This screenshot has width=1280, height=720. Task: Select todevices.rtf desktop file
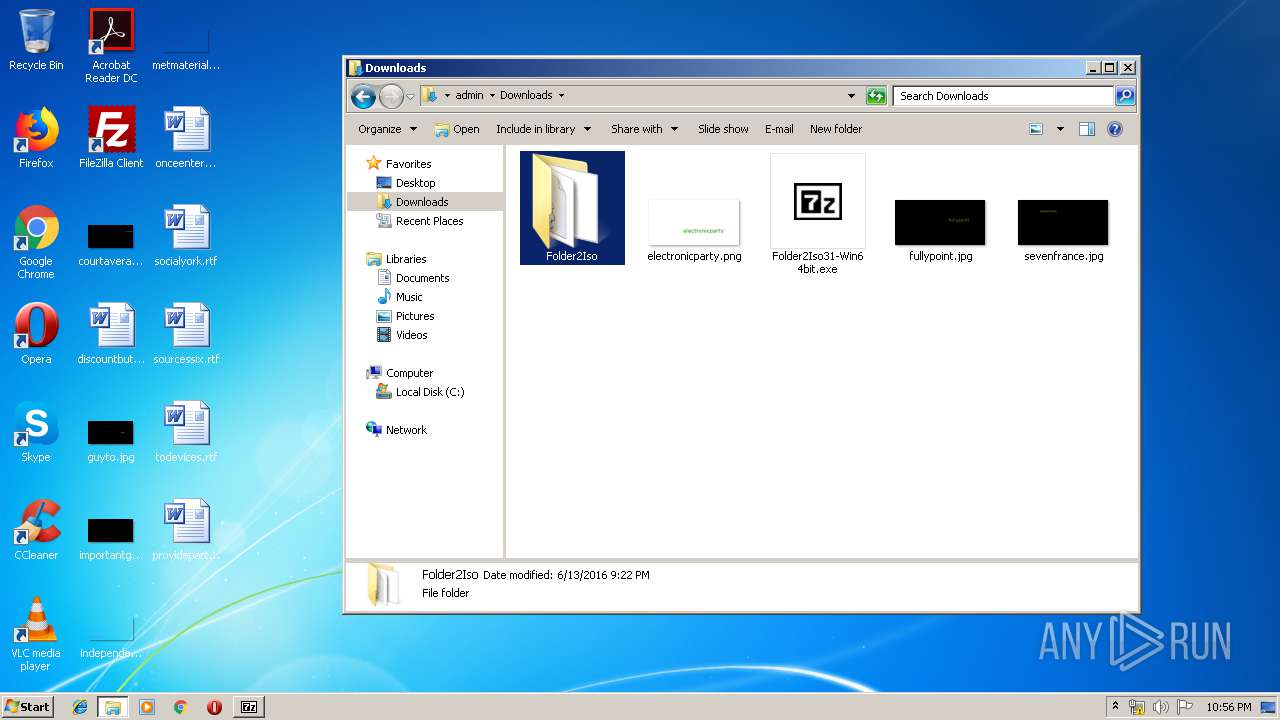(x=186, y=432)
